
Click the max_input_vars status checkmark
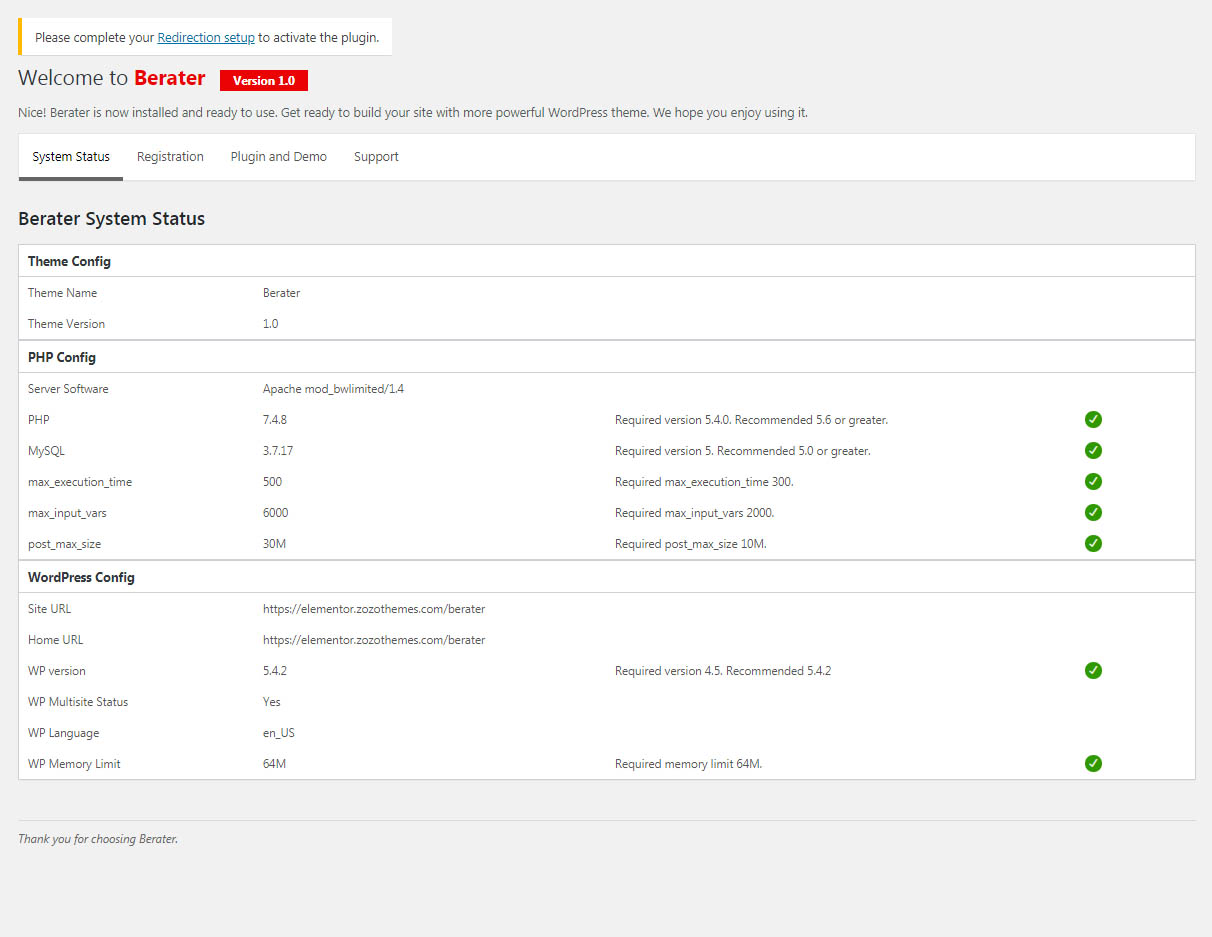coord(1093,513)
